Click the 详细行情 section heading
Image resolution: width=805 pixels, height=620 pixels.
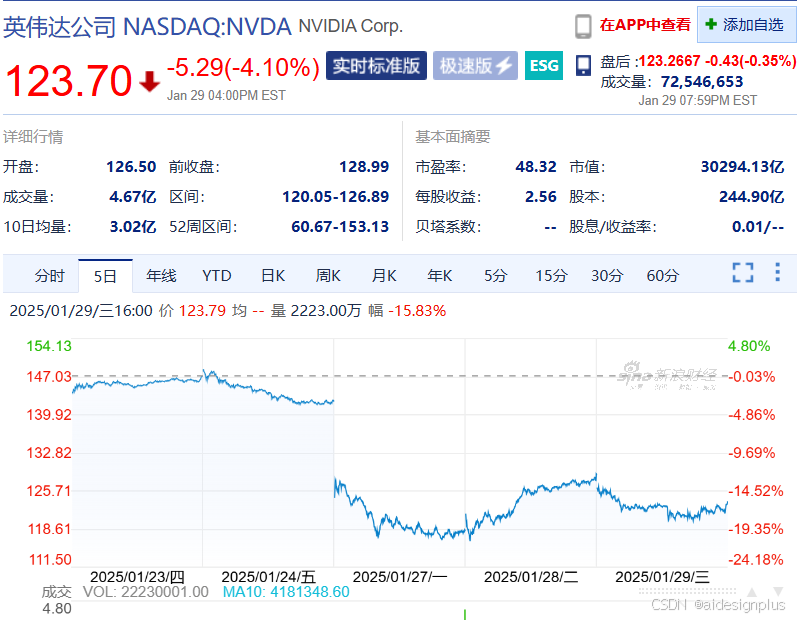[x=33, y=137]
